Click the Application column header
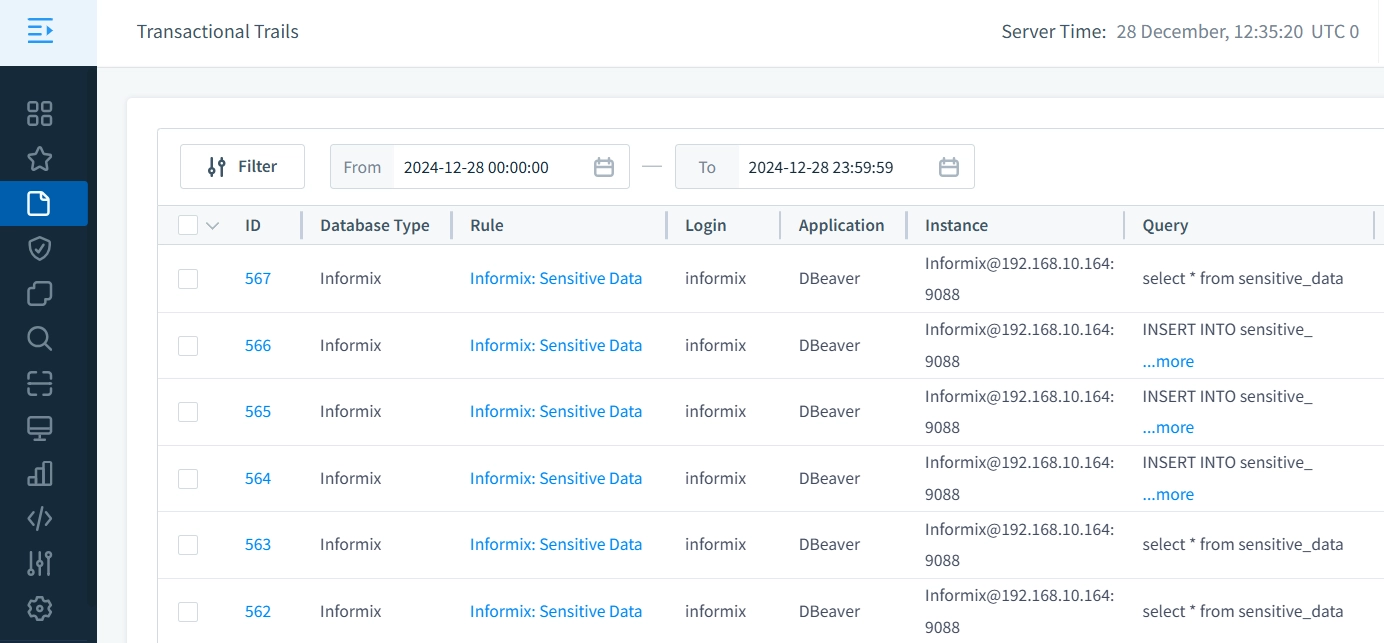 pyautogui.click(x=842, y=226)
